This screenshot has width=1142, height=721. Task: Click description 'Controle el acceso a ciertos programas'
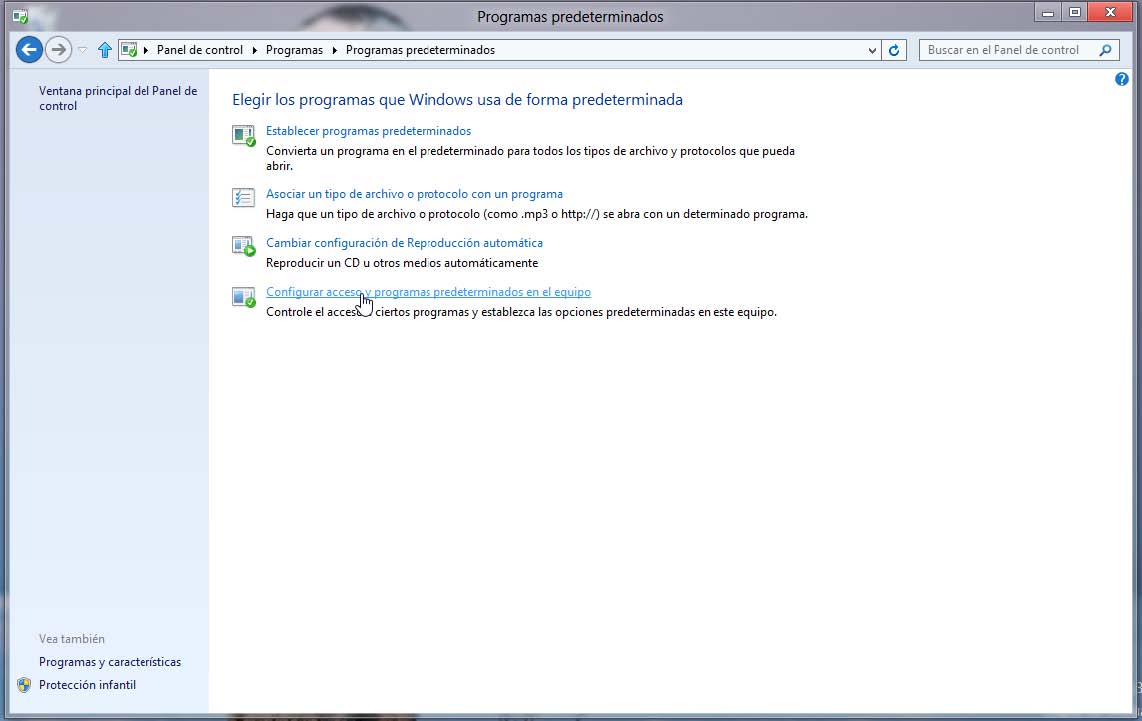click(521, 312)
